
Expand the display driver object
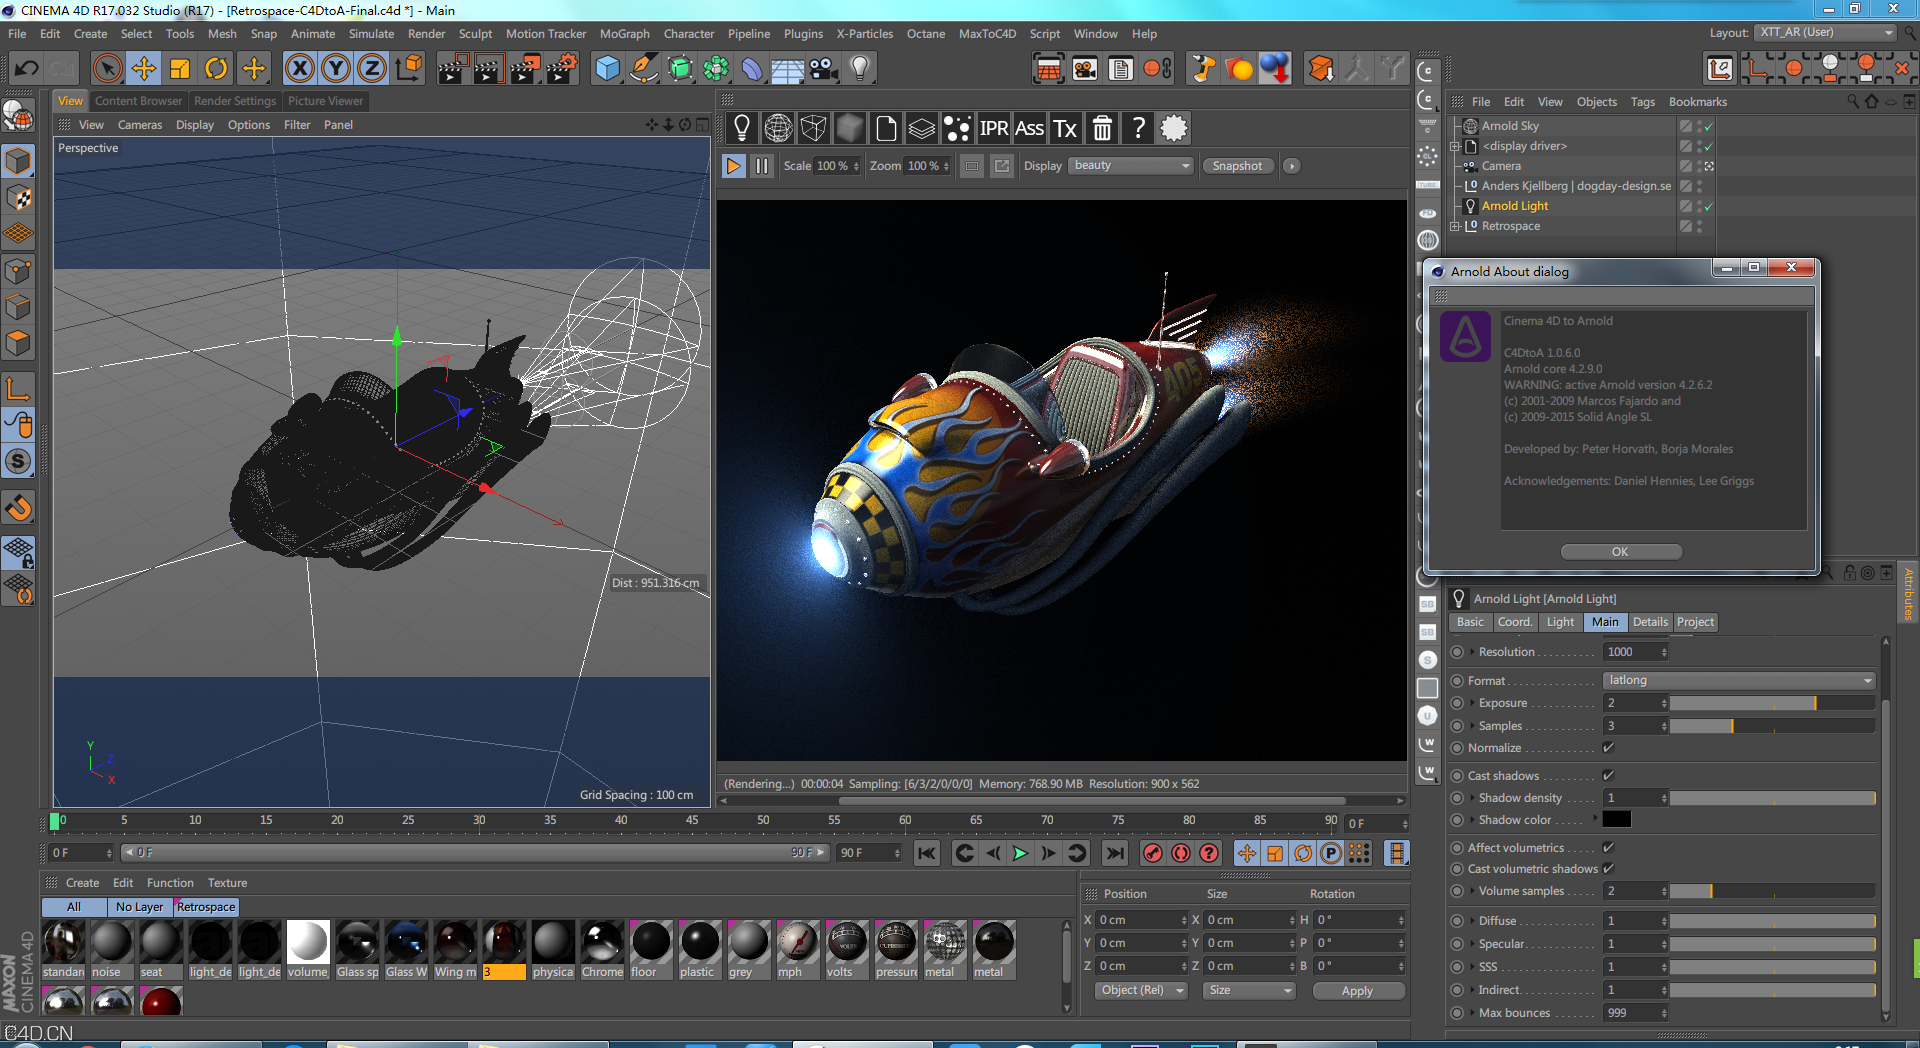pyautogui.click(x=1455, y=146)
